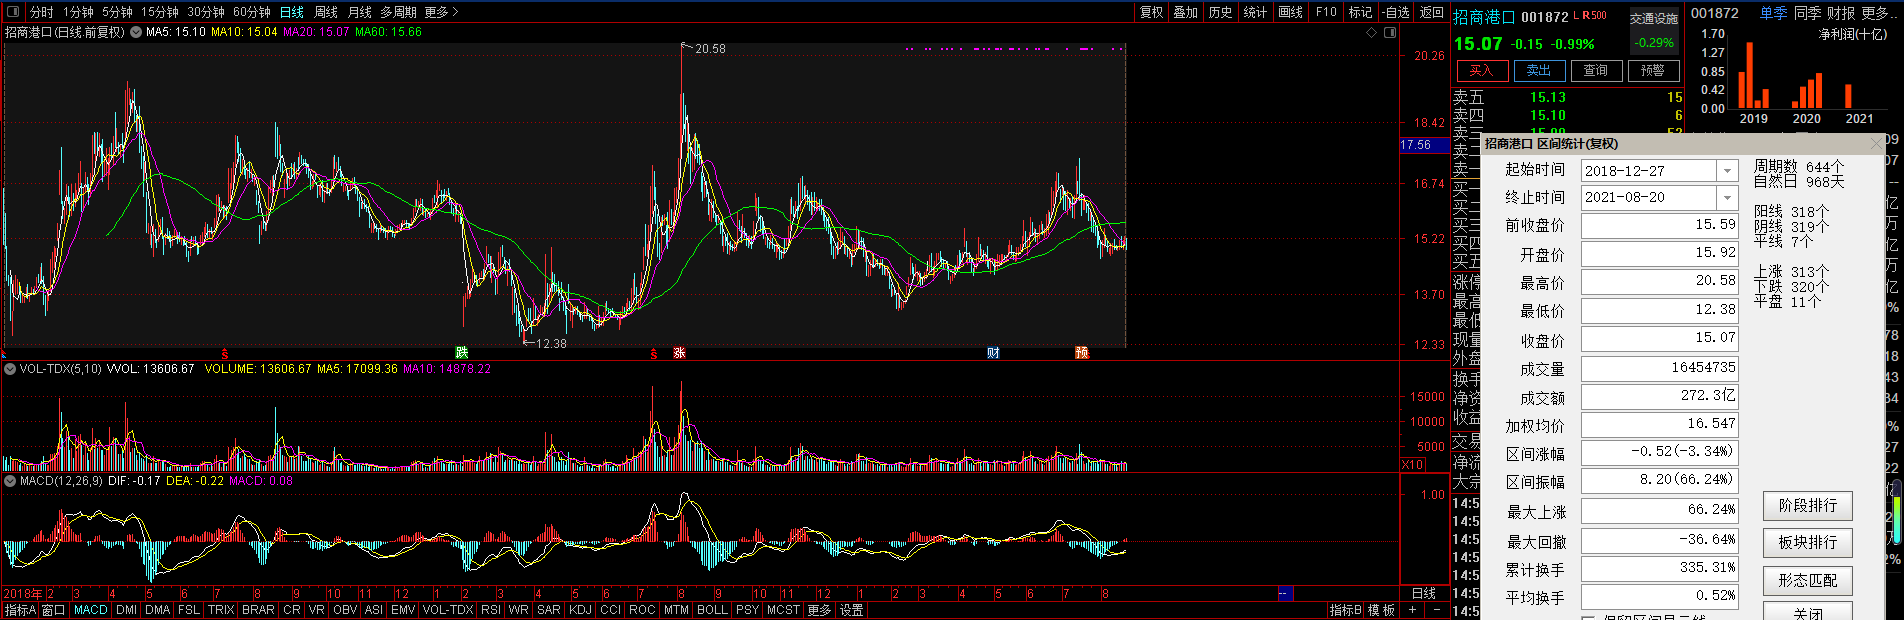The image size is (1904, 620).
Task: Select the RSI indicator tab
Action: click(x=491, y=610)
